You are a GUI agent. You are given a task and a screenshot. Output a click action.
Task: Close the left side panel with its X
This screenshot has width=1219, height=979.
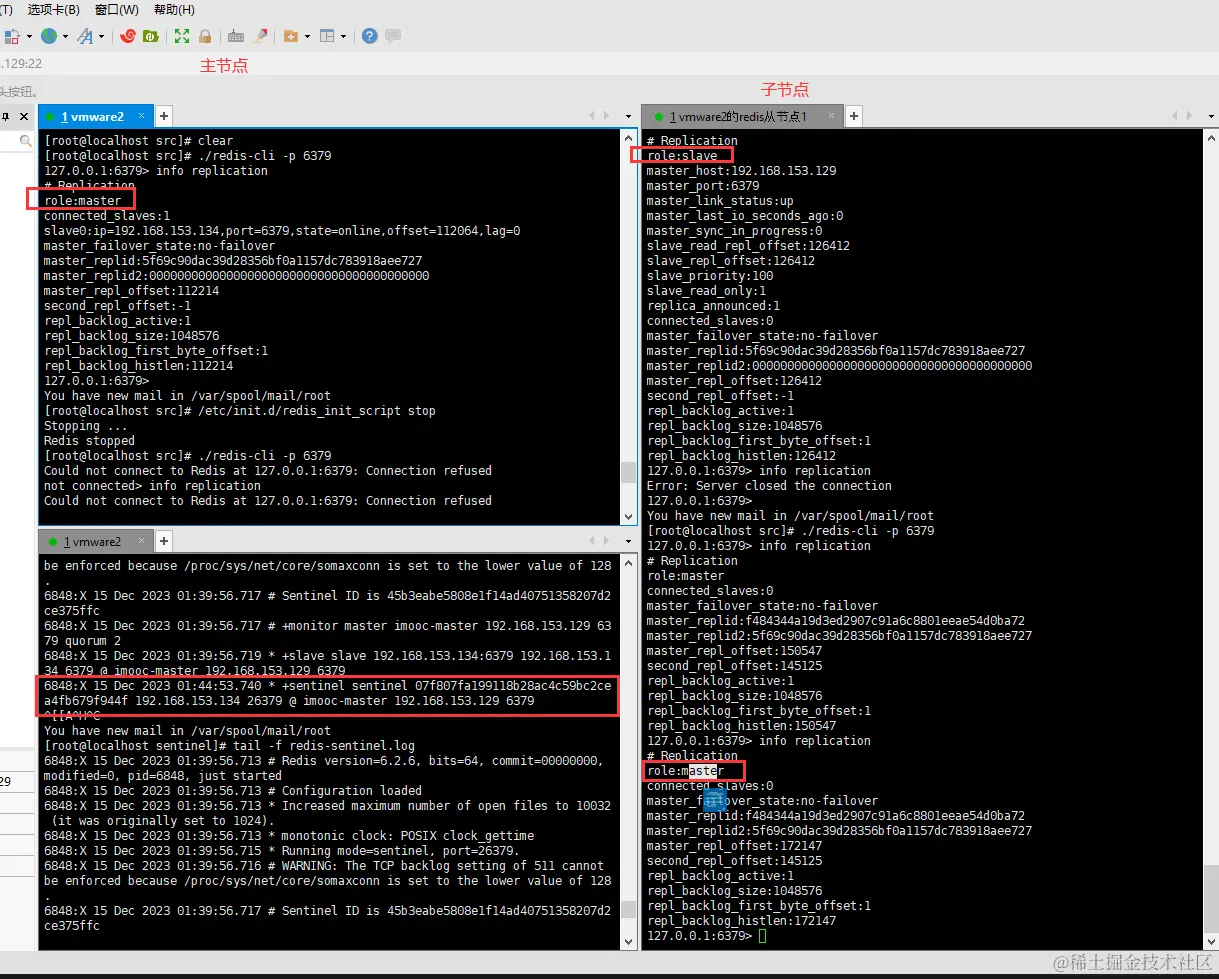[25, 117]
